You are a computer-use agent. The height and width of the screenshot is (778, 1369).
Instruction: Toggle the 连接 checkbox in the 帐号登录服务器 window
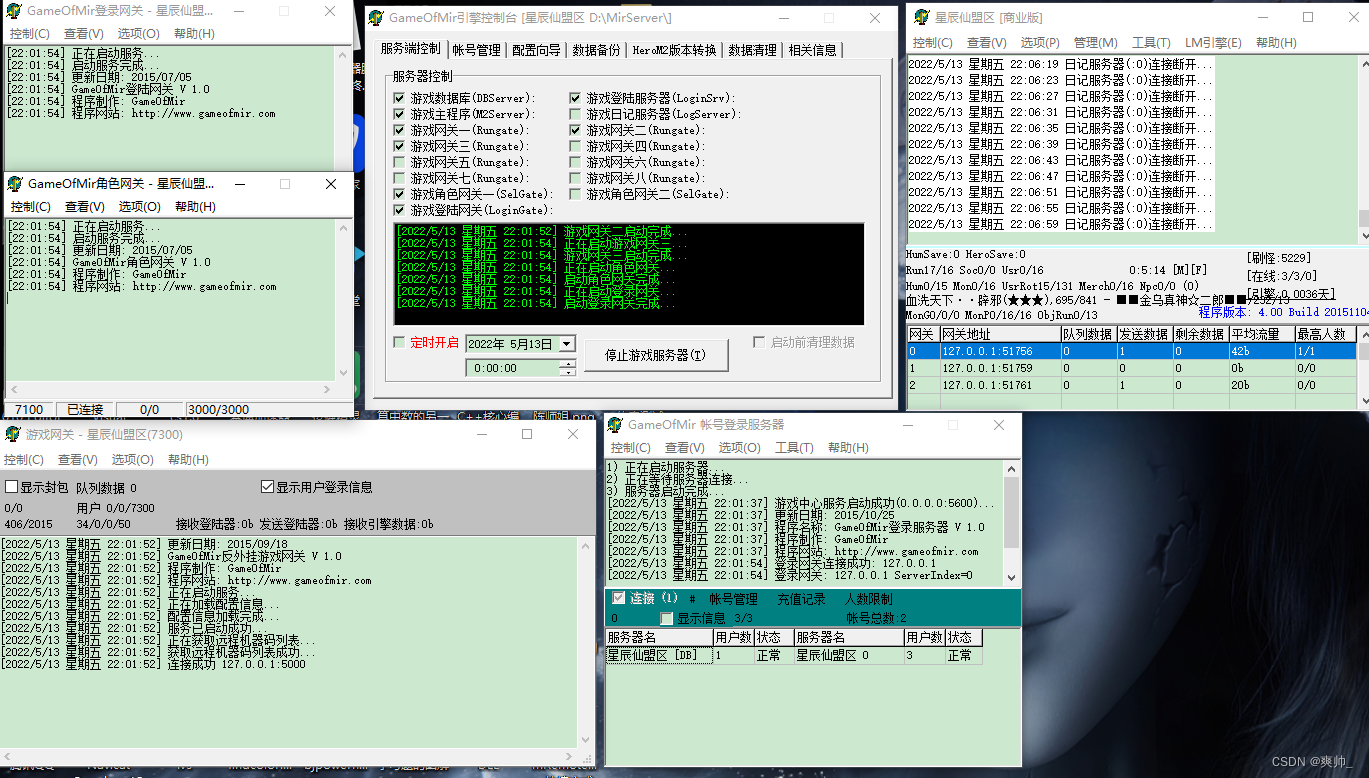click(x=618, y=598)
